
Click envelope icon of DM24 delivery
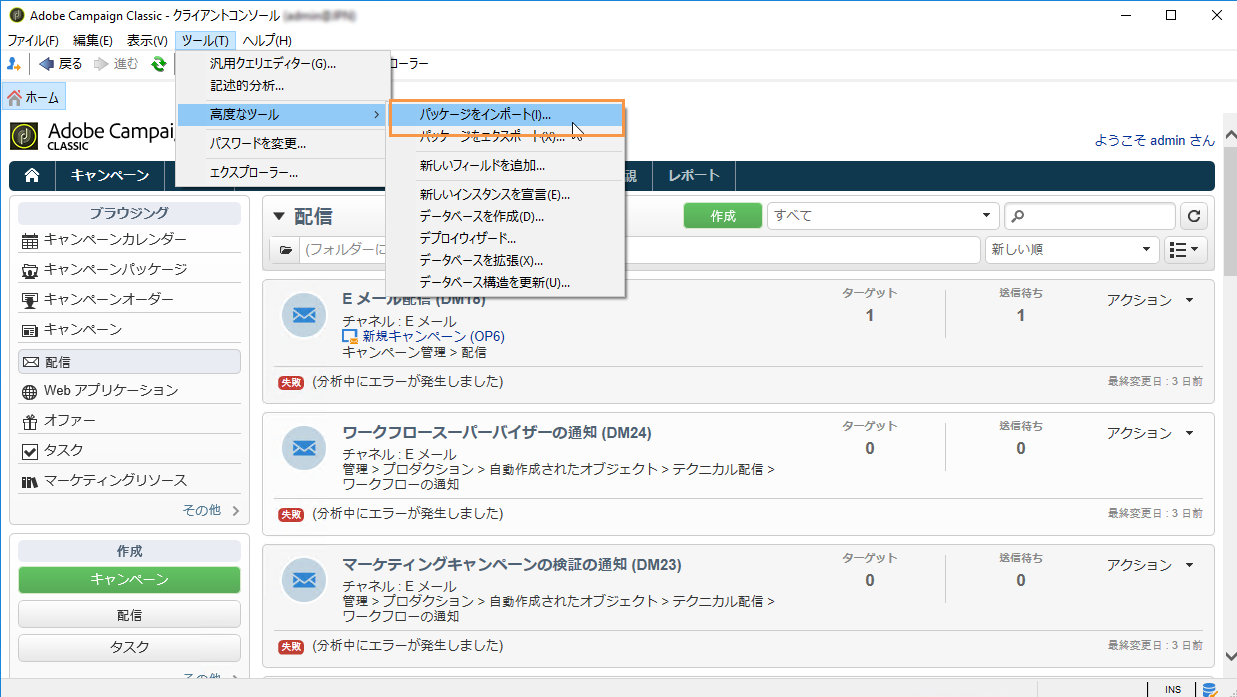303,448
